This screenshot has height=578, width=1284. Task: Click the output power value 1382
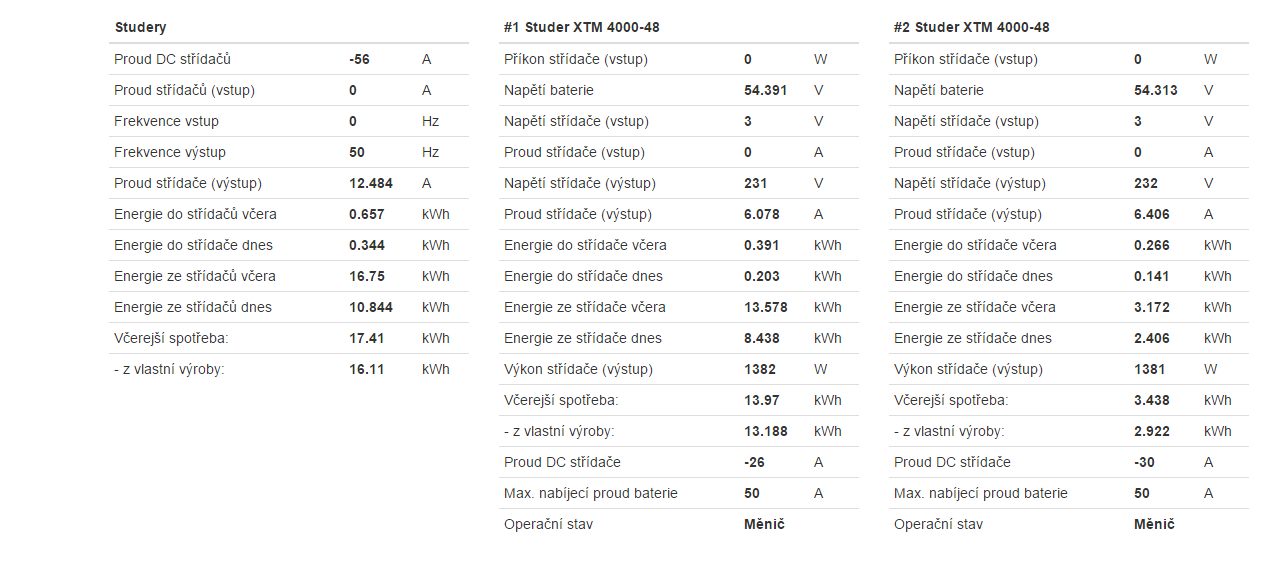[x=760, y=369]
